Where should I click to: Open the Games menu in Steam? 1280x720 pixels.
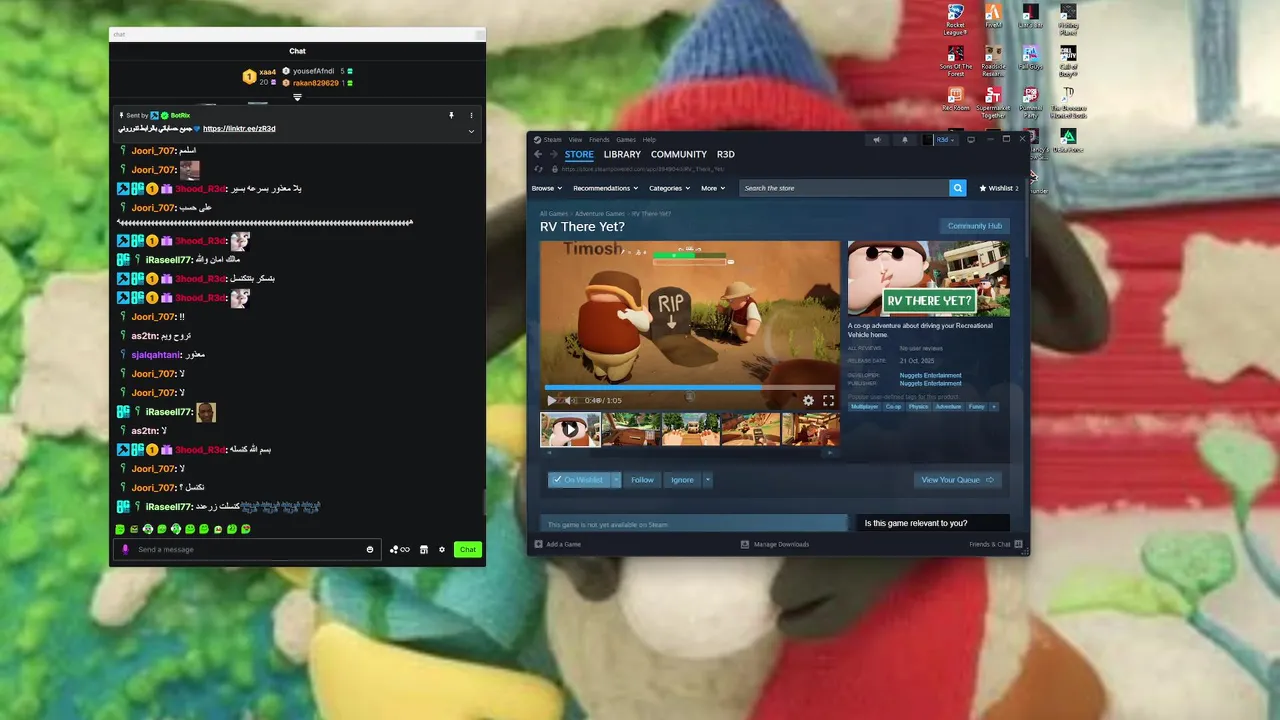626,140
